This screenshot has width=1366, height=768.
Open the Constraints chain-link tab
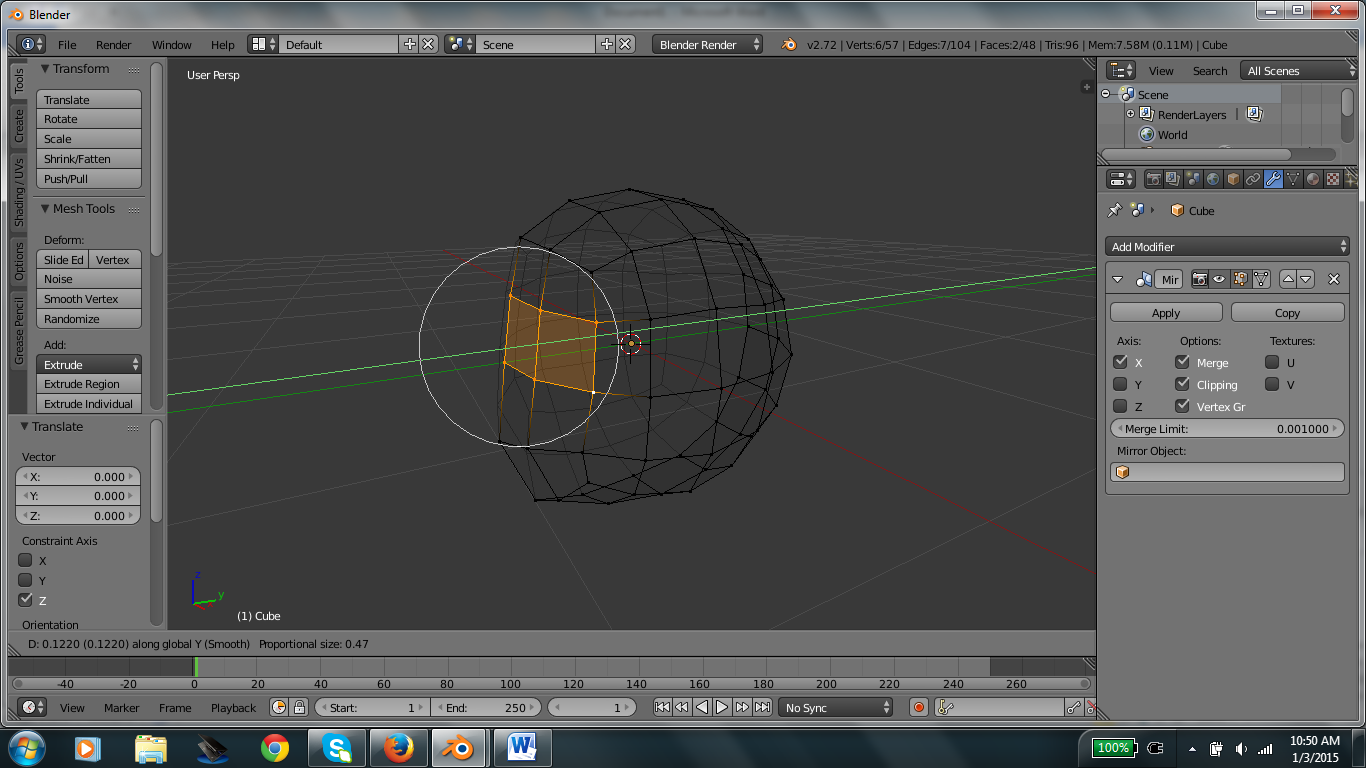[x=1253, y=179]
